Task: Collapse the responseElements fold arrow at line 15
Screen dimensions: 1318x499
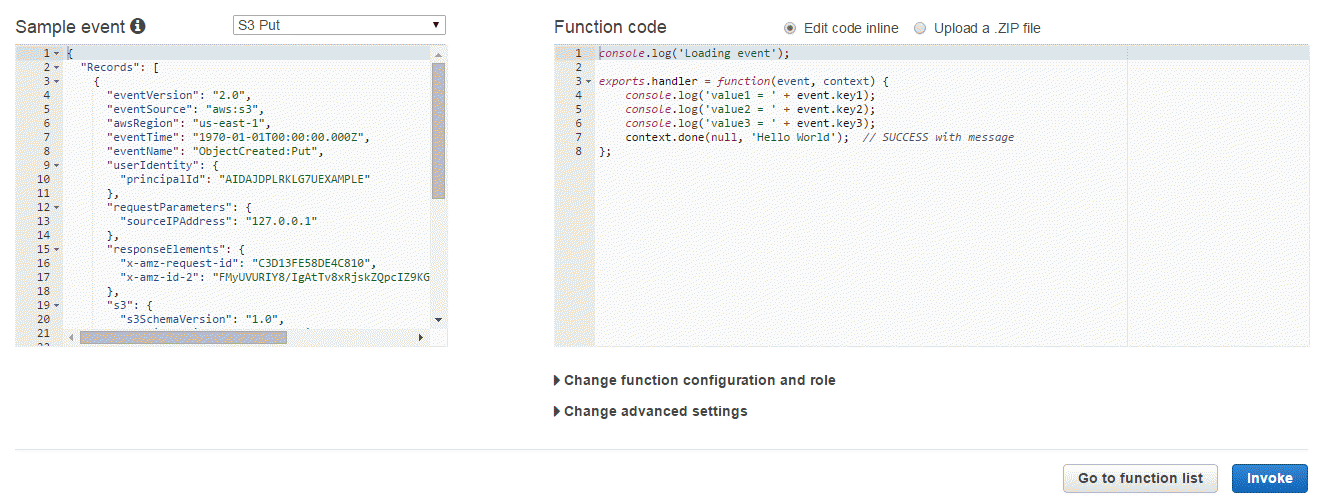Action: point(57,249)
